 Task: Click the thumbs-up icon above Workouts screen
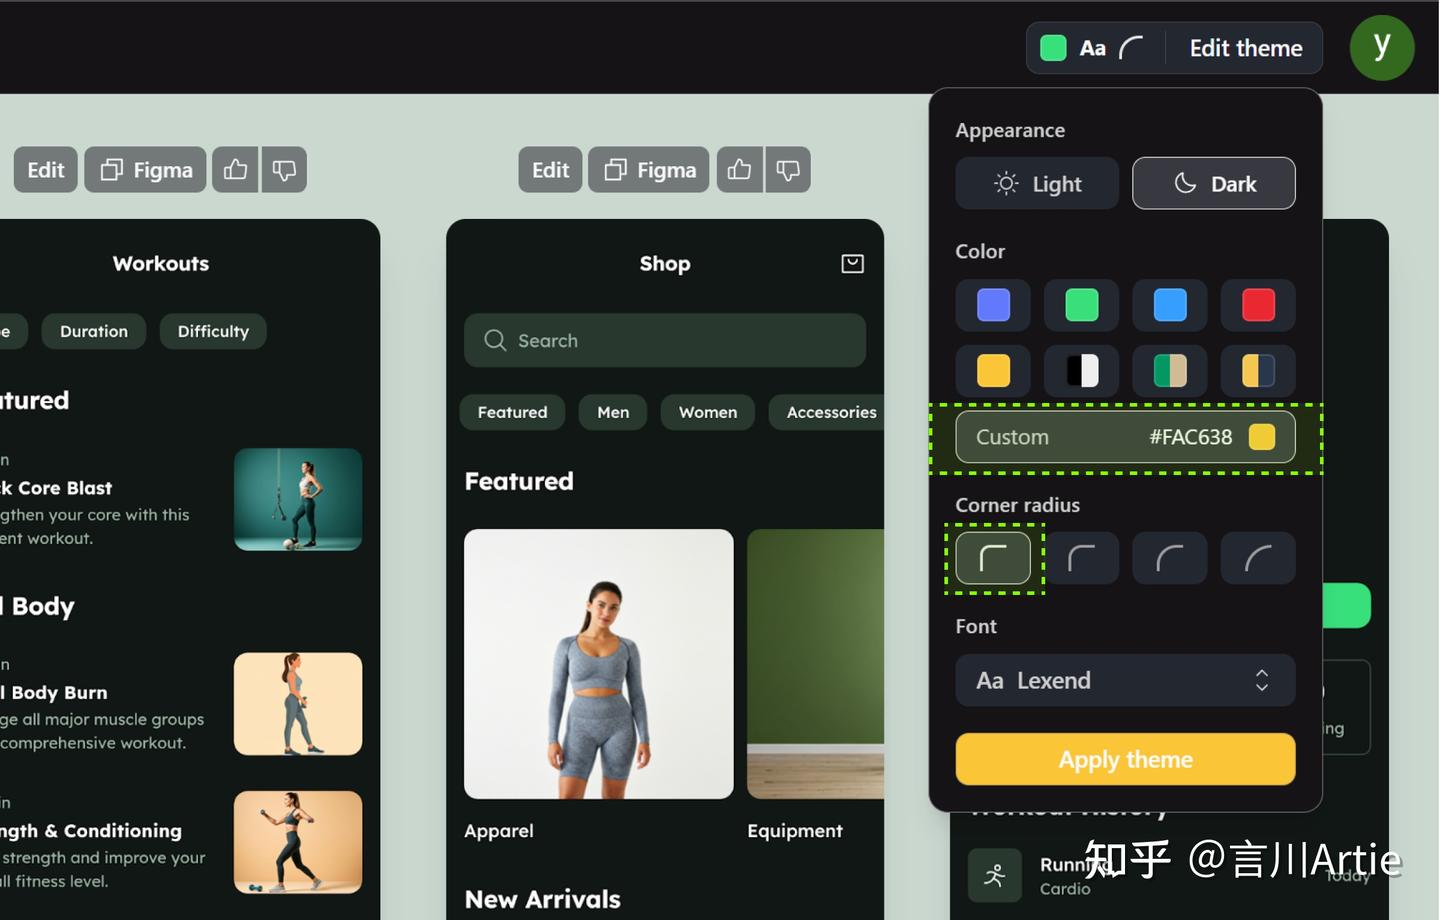tap(235, 170)
